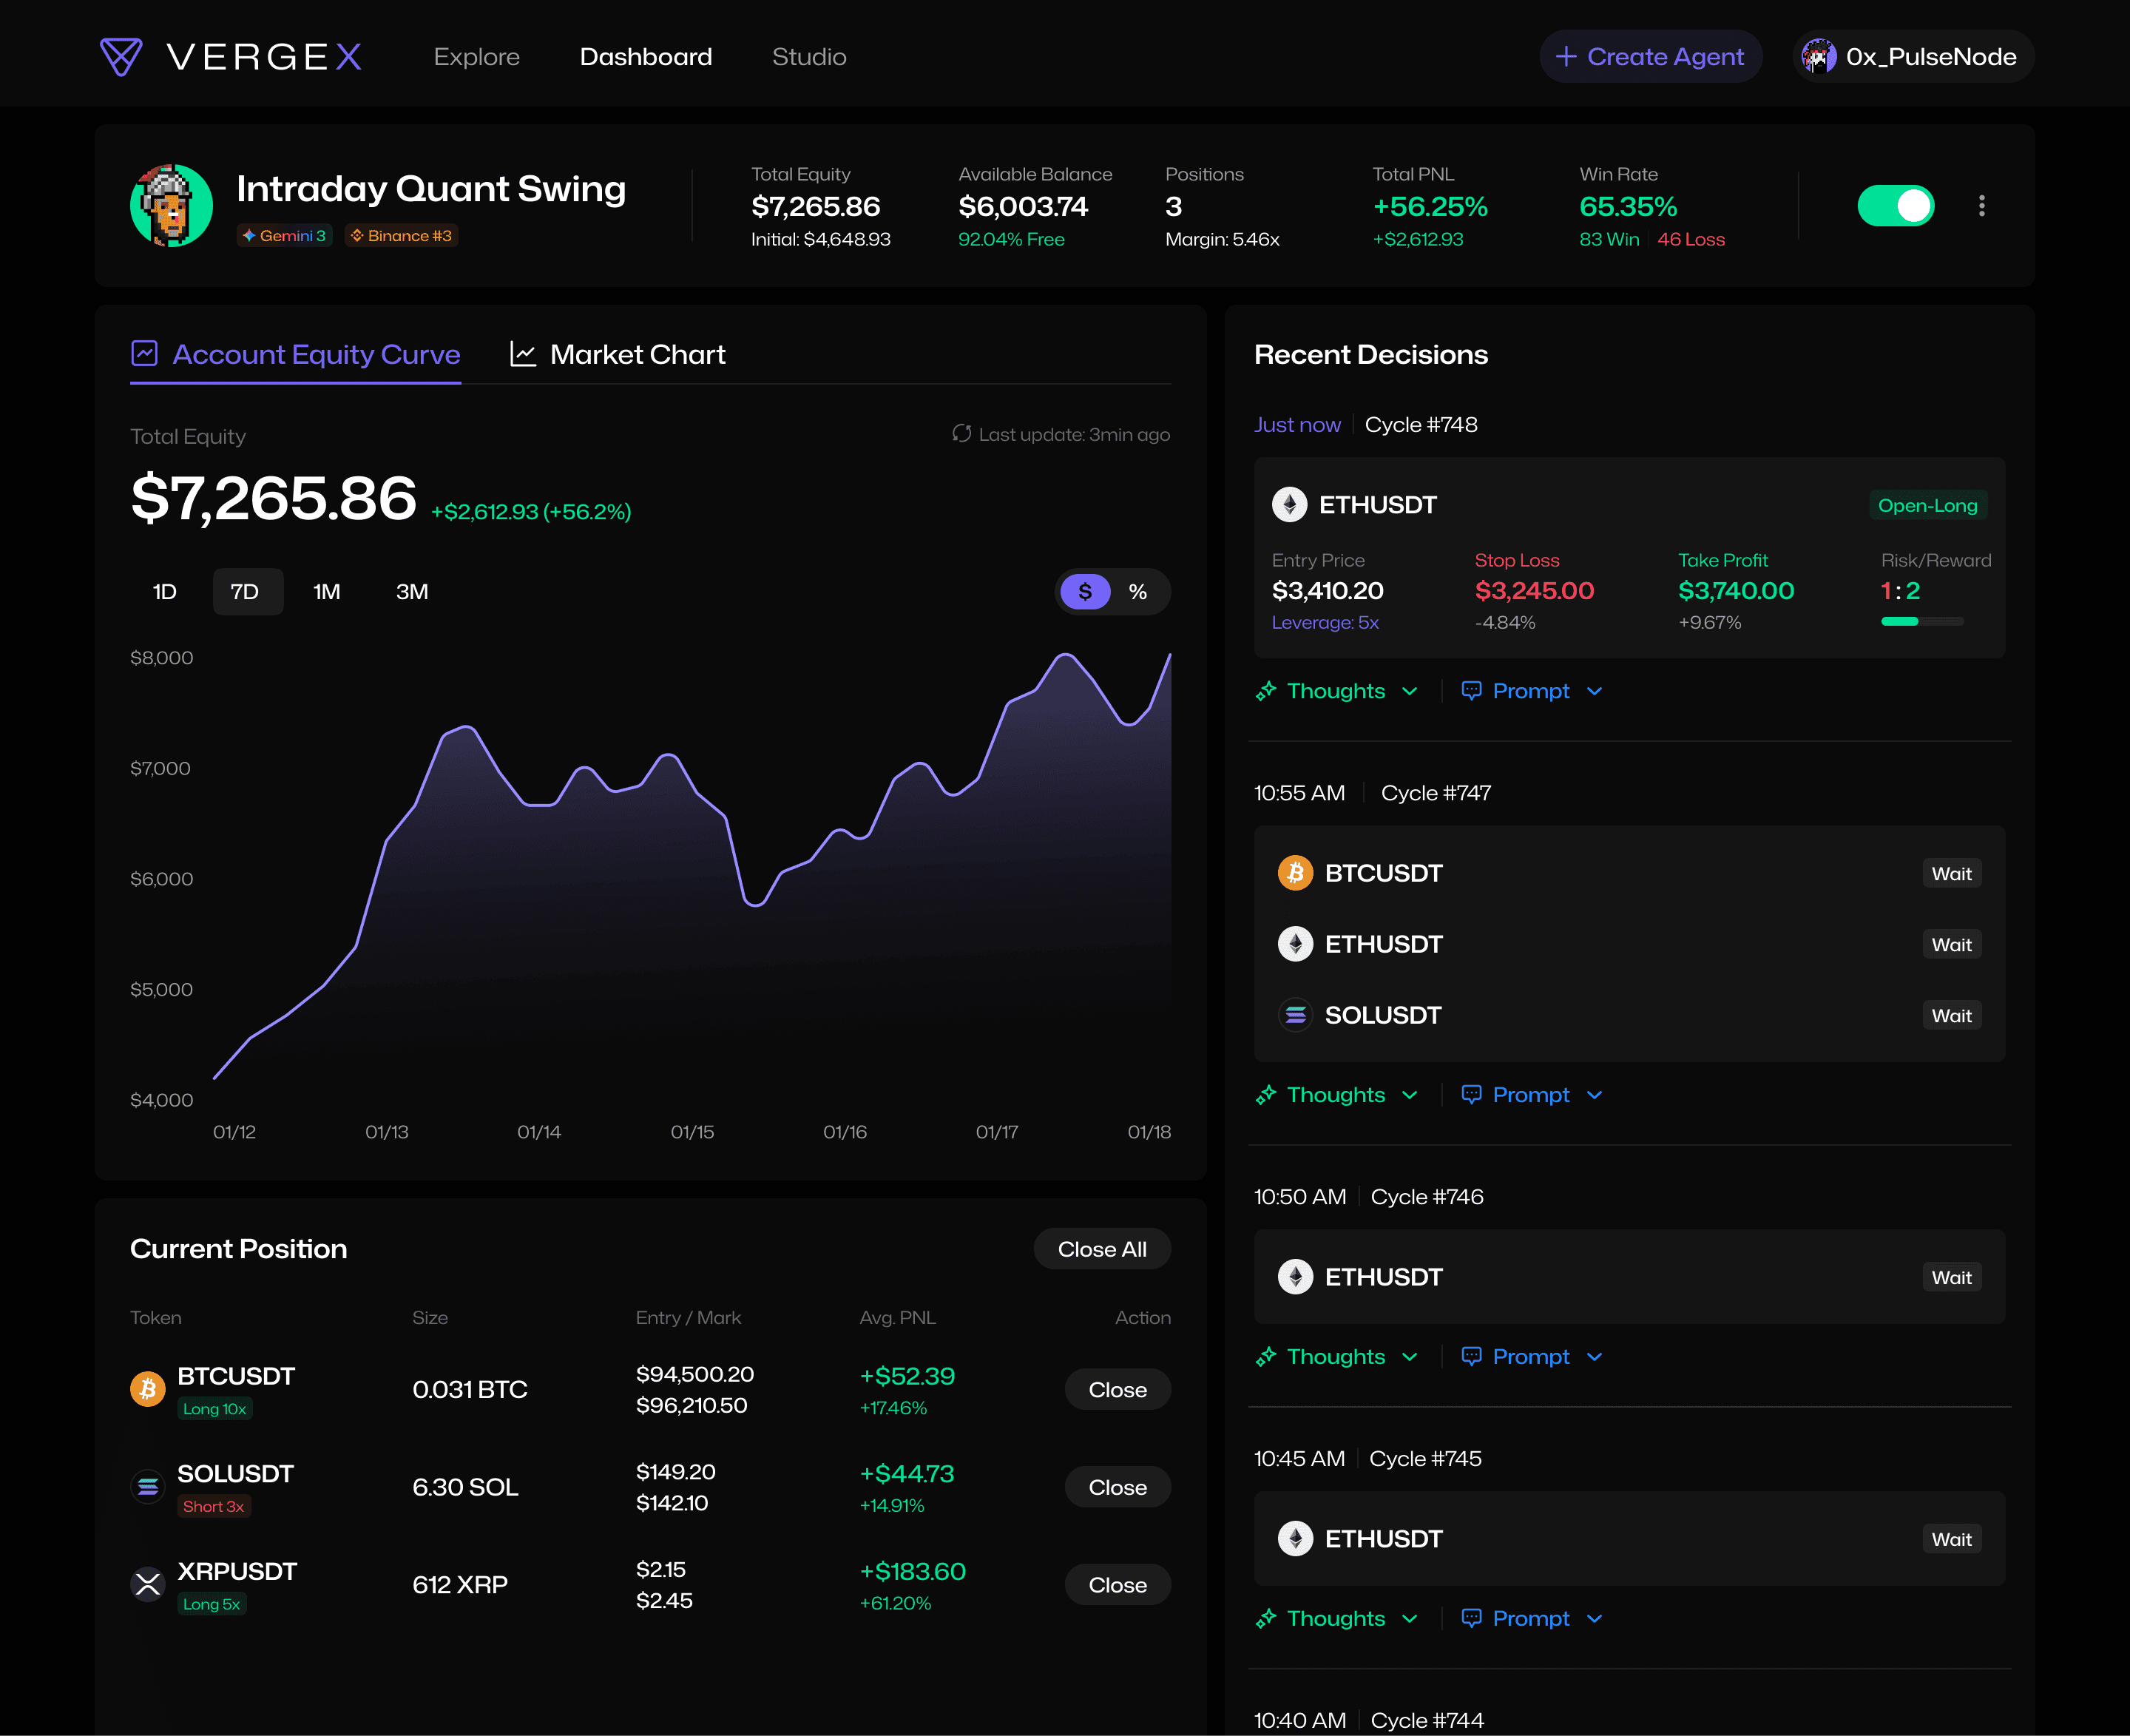This screenshot has height=1736, width=2130.
Task: Click the sparkle Thoughts icon in Cycle #748
Action: 1266,691
